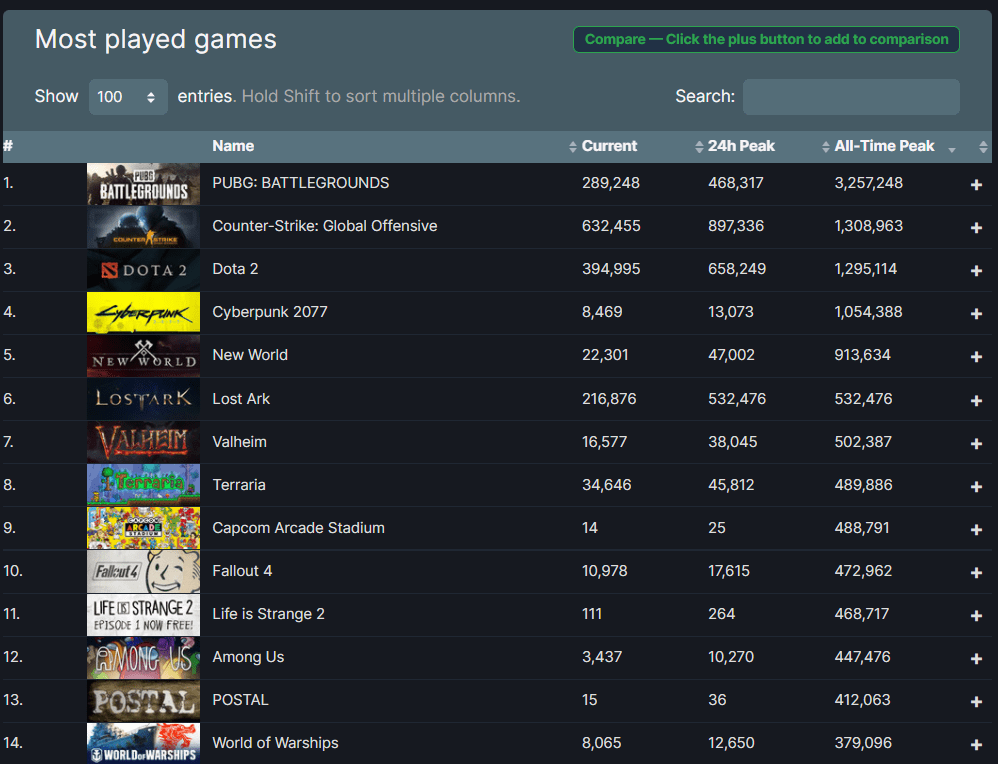Open Counter-Strike: Global Offensive link

coord(325,226)
